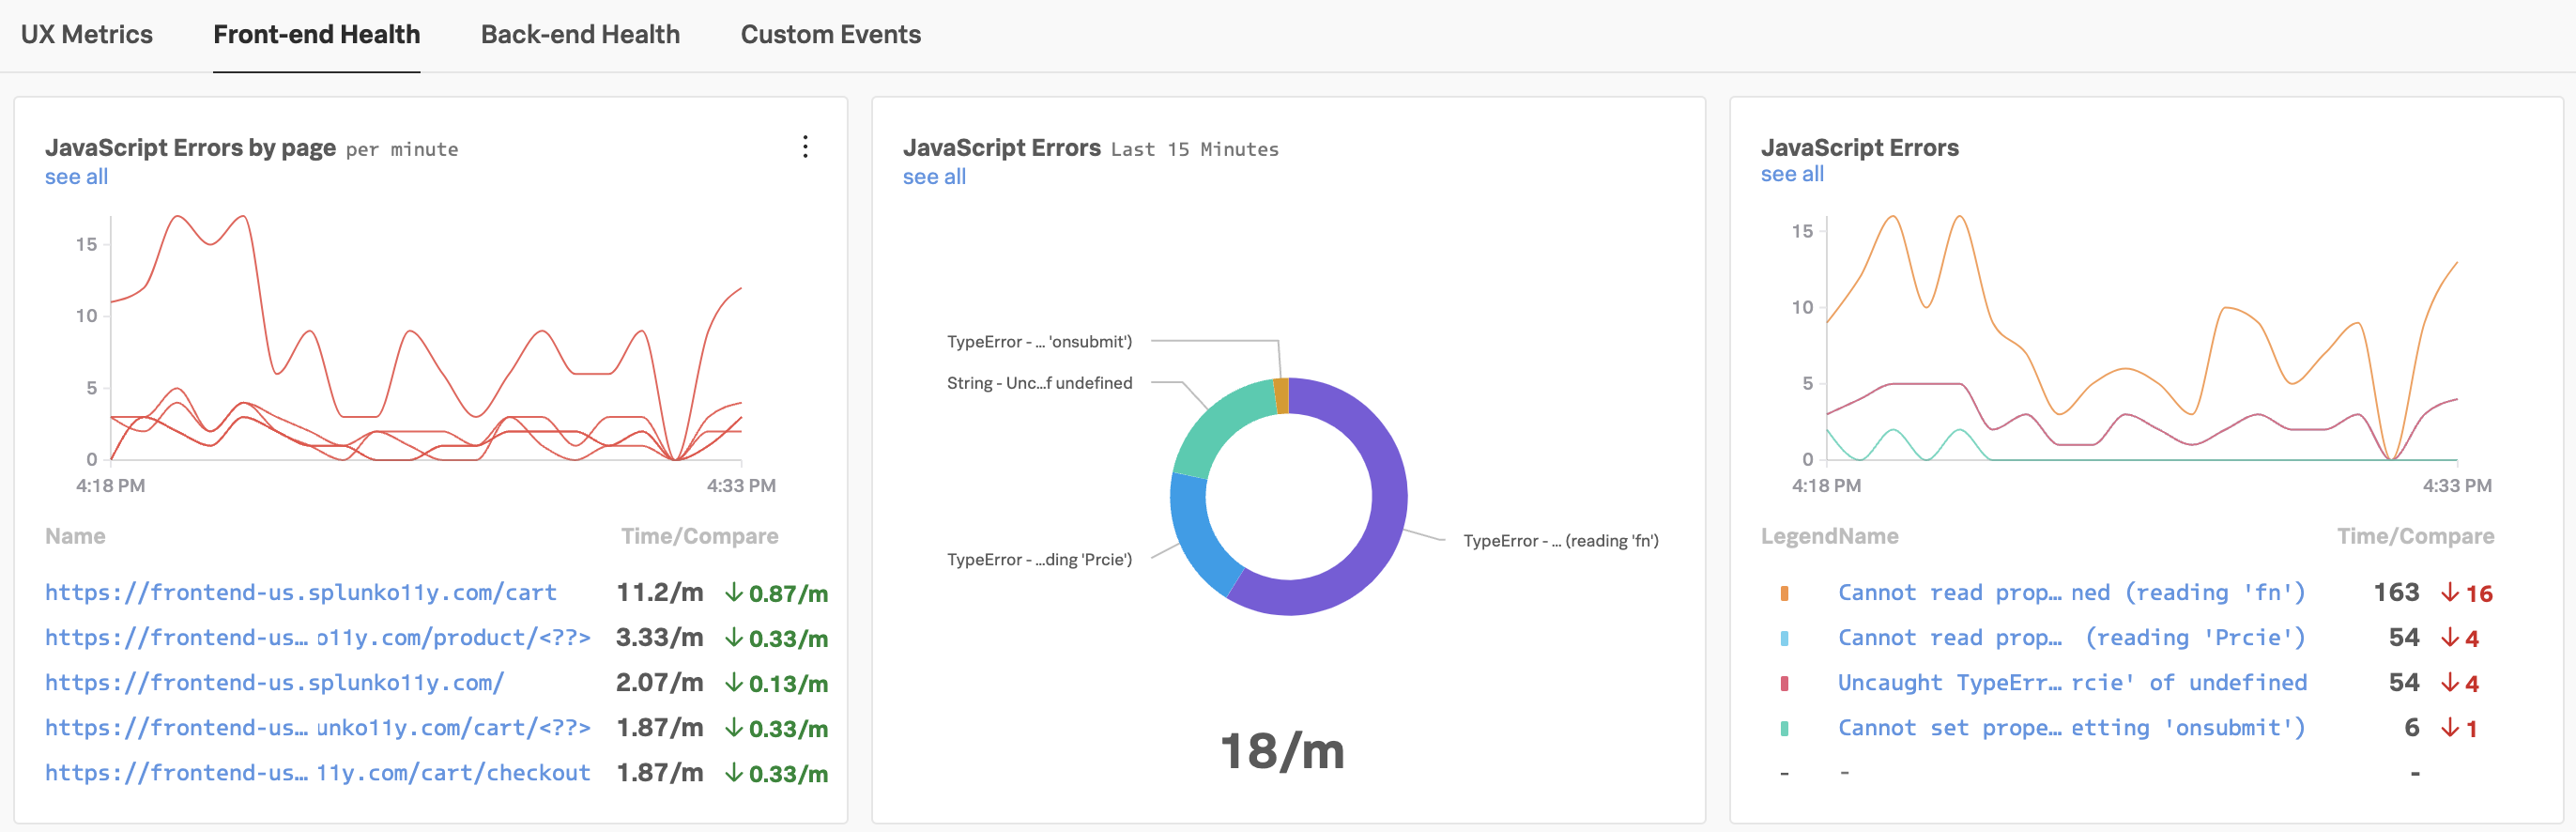The image size is (2576, 832).
Task: Click 'see all' under JavaScript Errors by page
Action: click(76, 177)
